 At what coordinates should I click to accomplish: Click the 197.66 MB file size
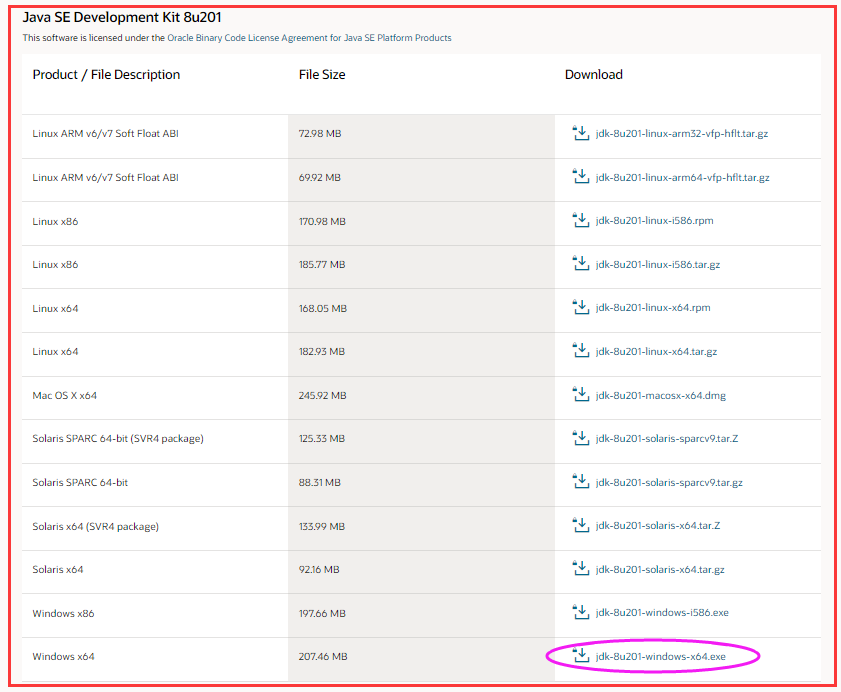(322, 613)
